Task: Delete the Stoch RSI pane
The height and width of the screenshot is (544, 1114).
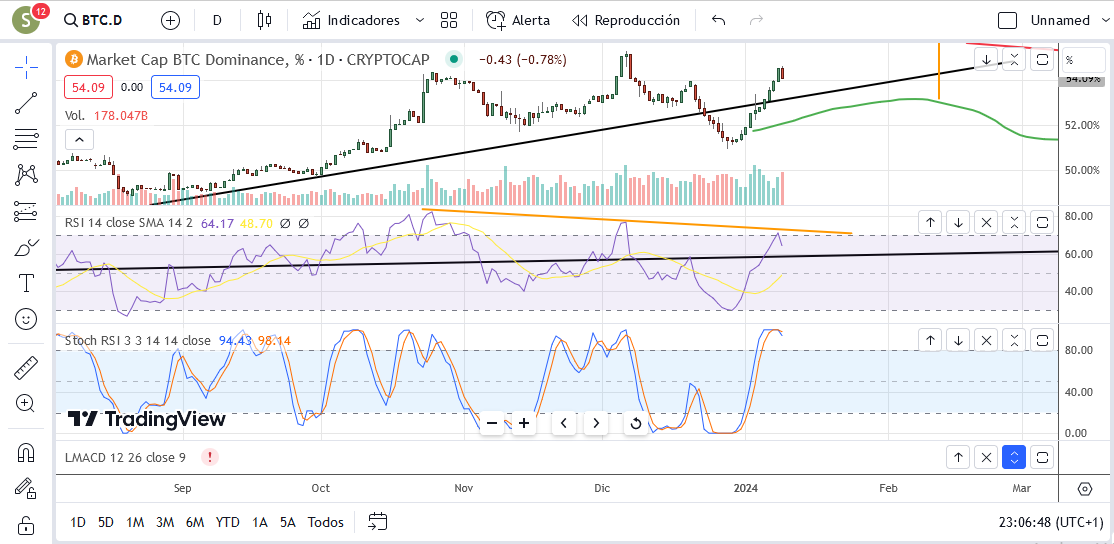Action: click(x=986, y=341)
